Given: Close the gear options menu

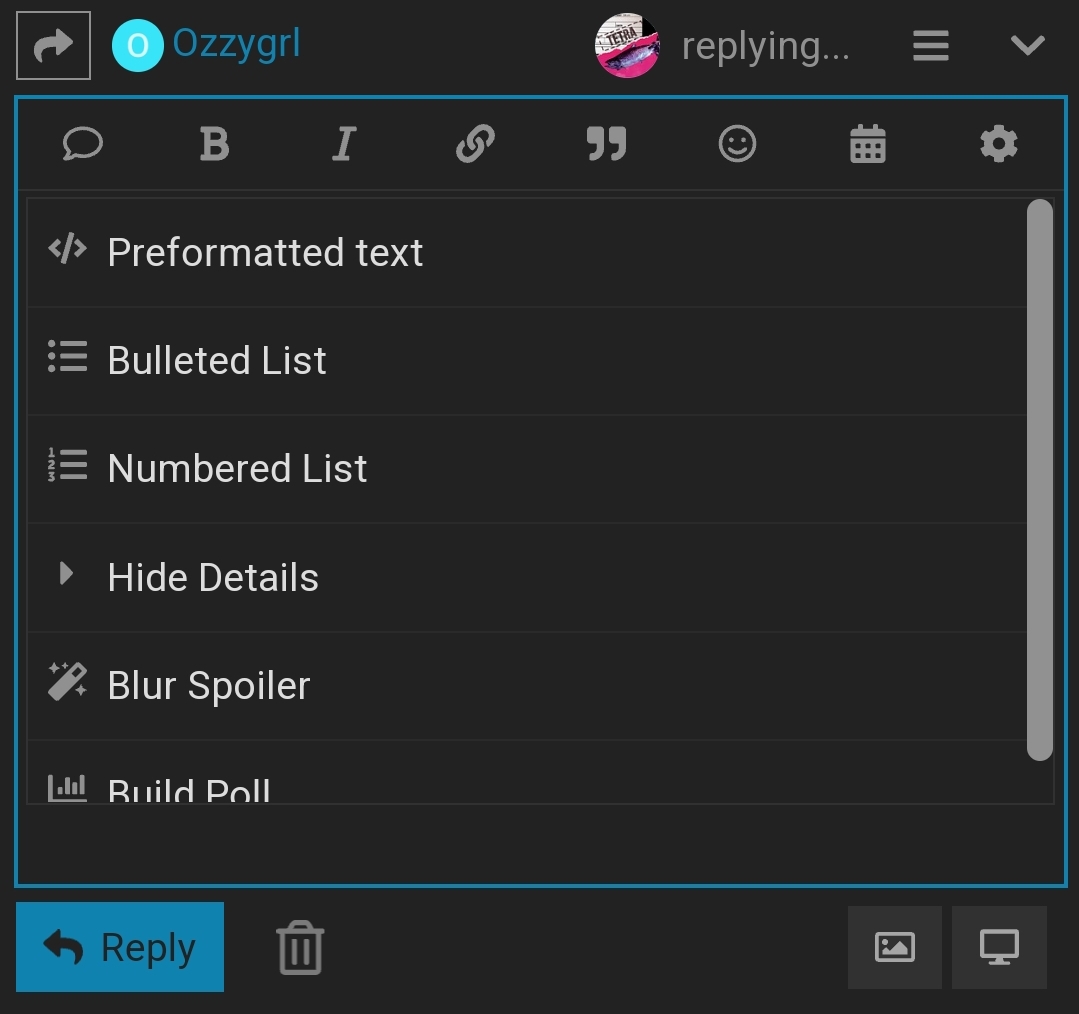Looking at the screenshot, I should click(998, 145).
